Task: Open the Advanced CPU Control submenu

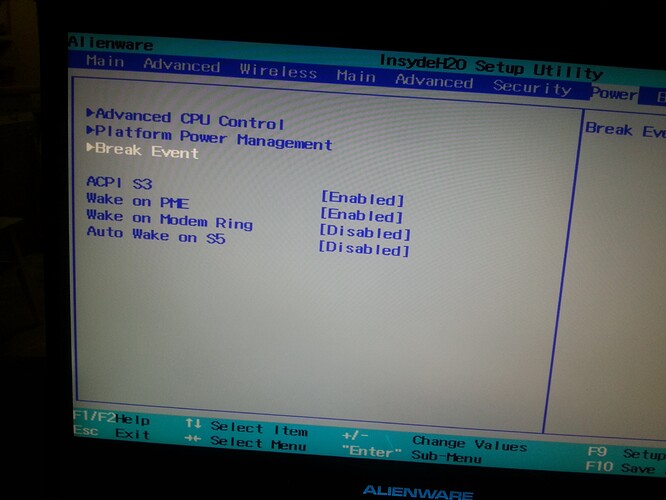Action: pos(189,119)
